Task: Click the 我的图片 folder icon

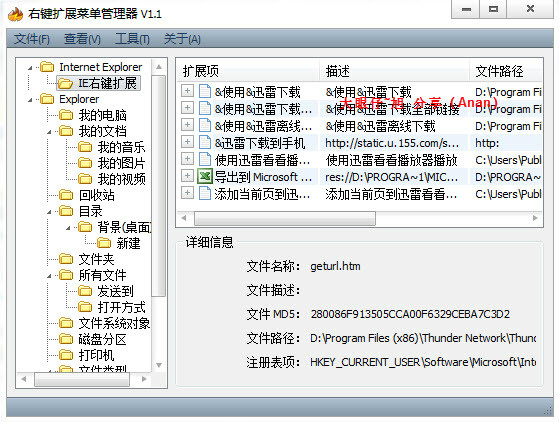Action: (85, 163)
